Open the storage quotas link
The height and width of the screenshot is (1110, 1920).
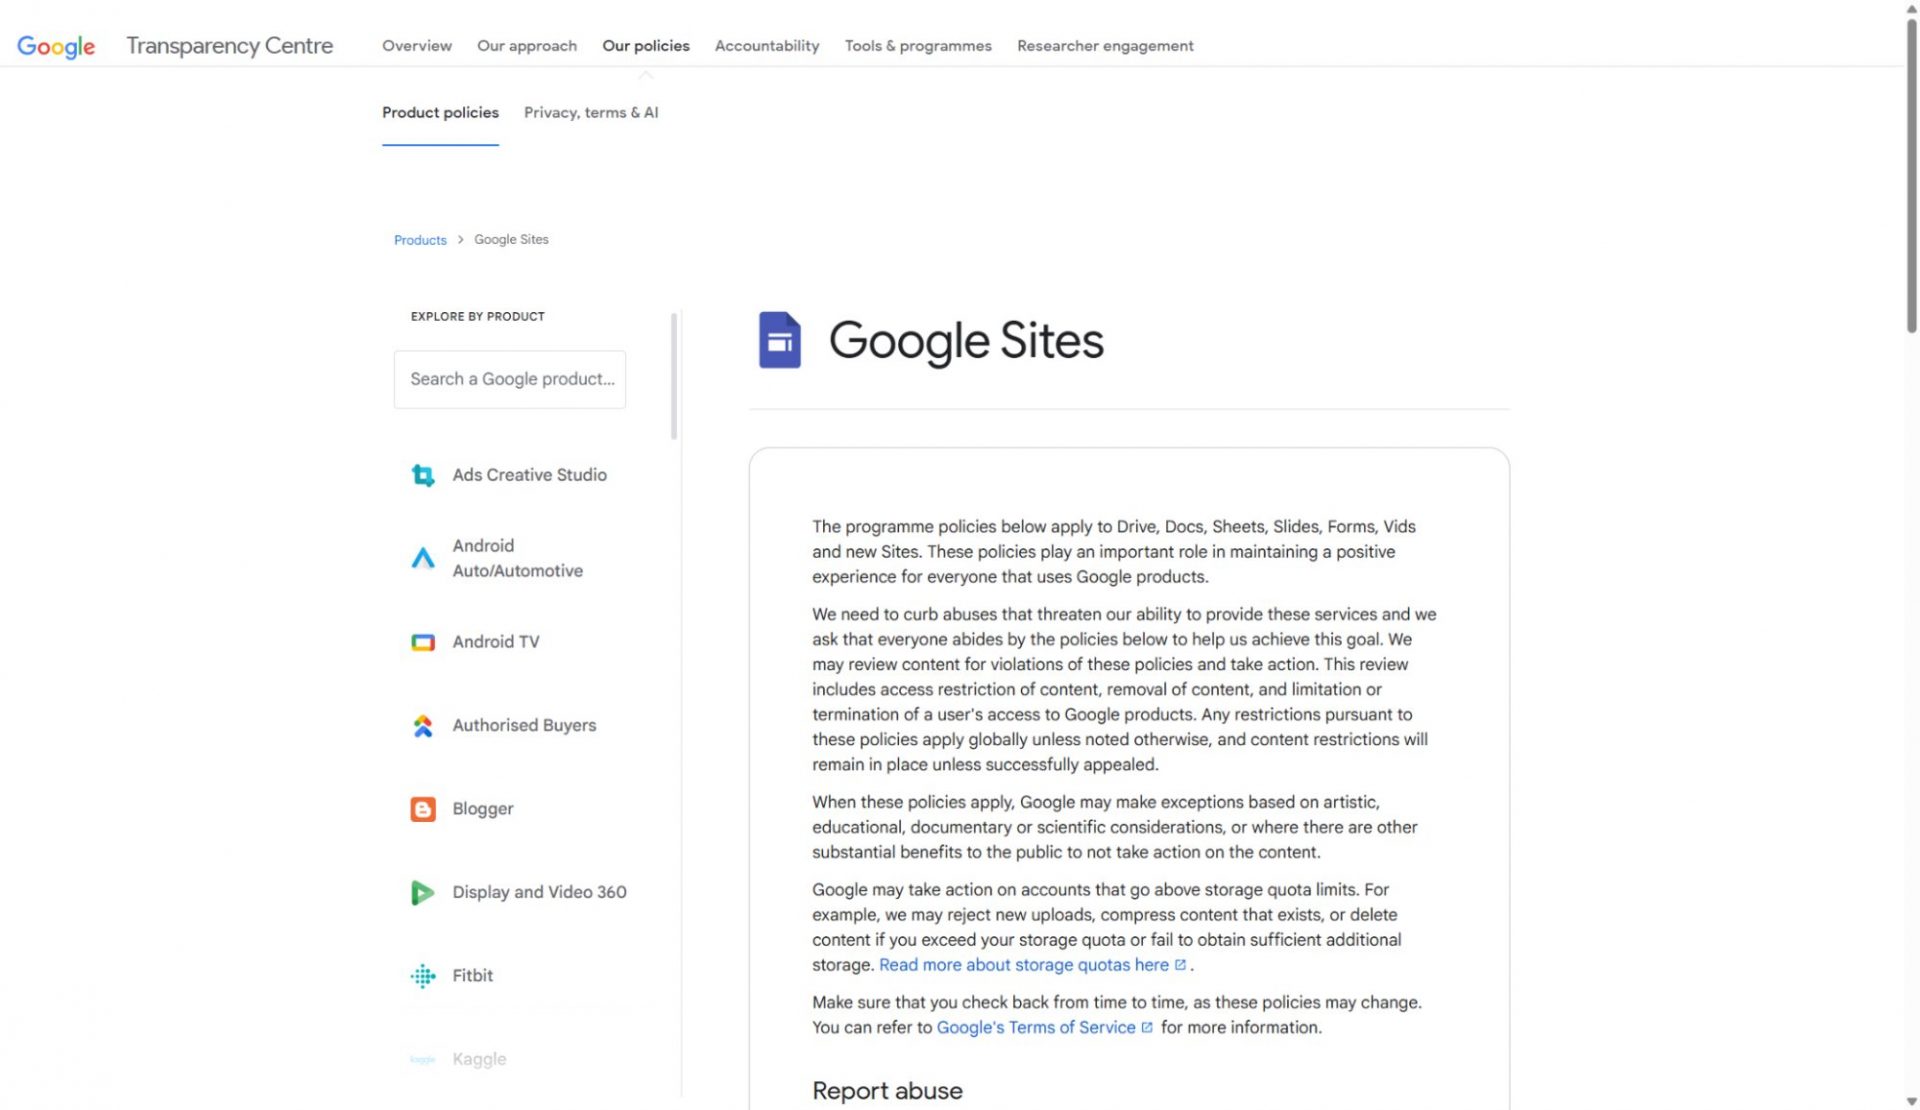point(1024,964)
